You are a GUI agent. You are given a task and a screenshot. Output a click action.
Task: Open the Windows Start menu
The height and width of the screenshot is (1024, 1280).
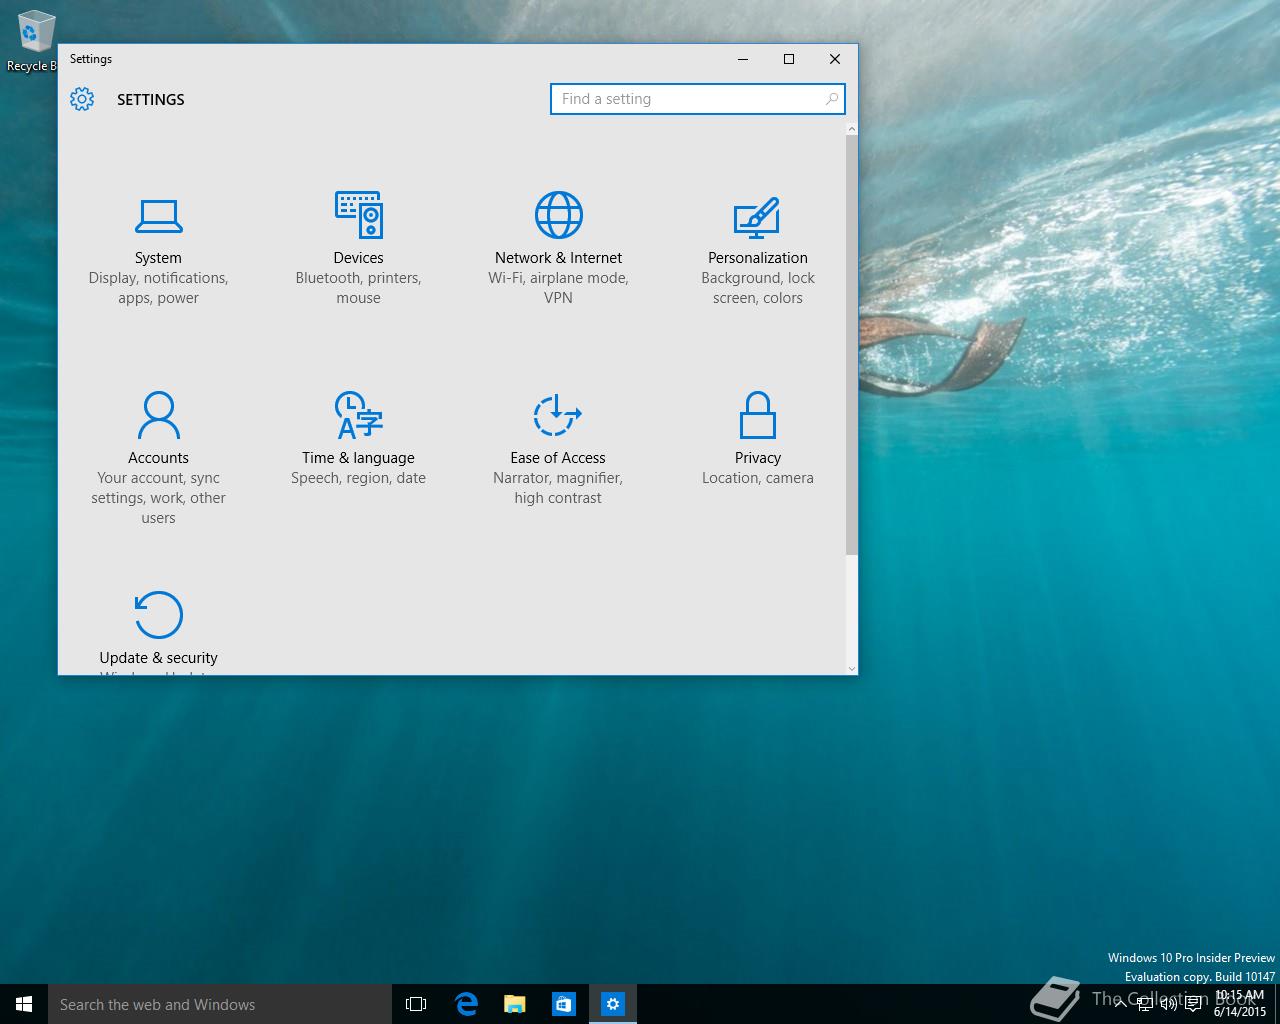click(24, 1004)
